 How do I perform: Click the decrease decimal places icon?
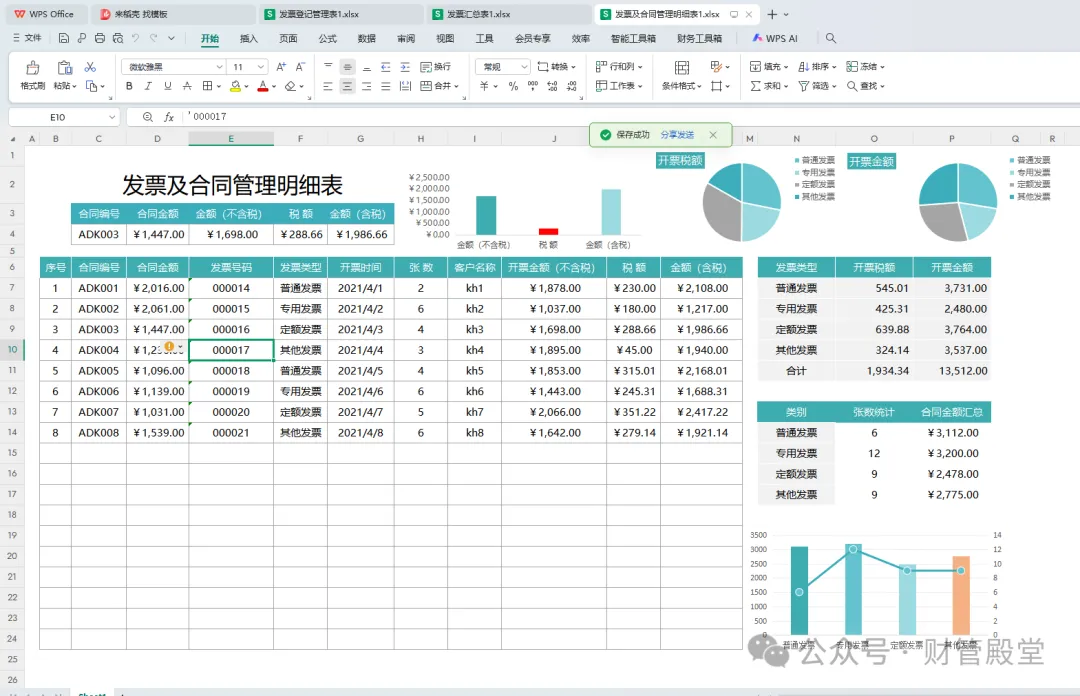click(572, 86)
